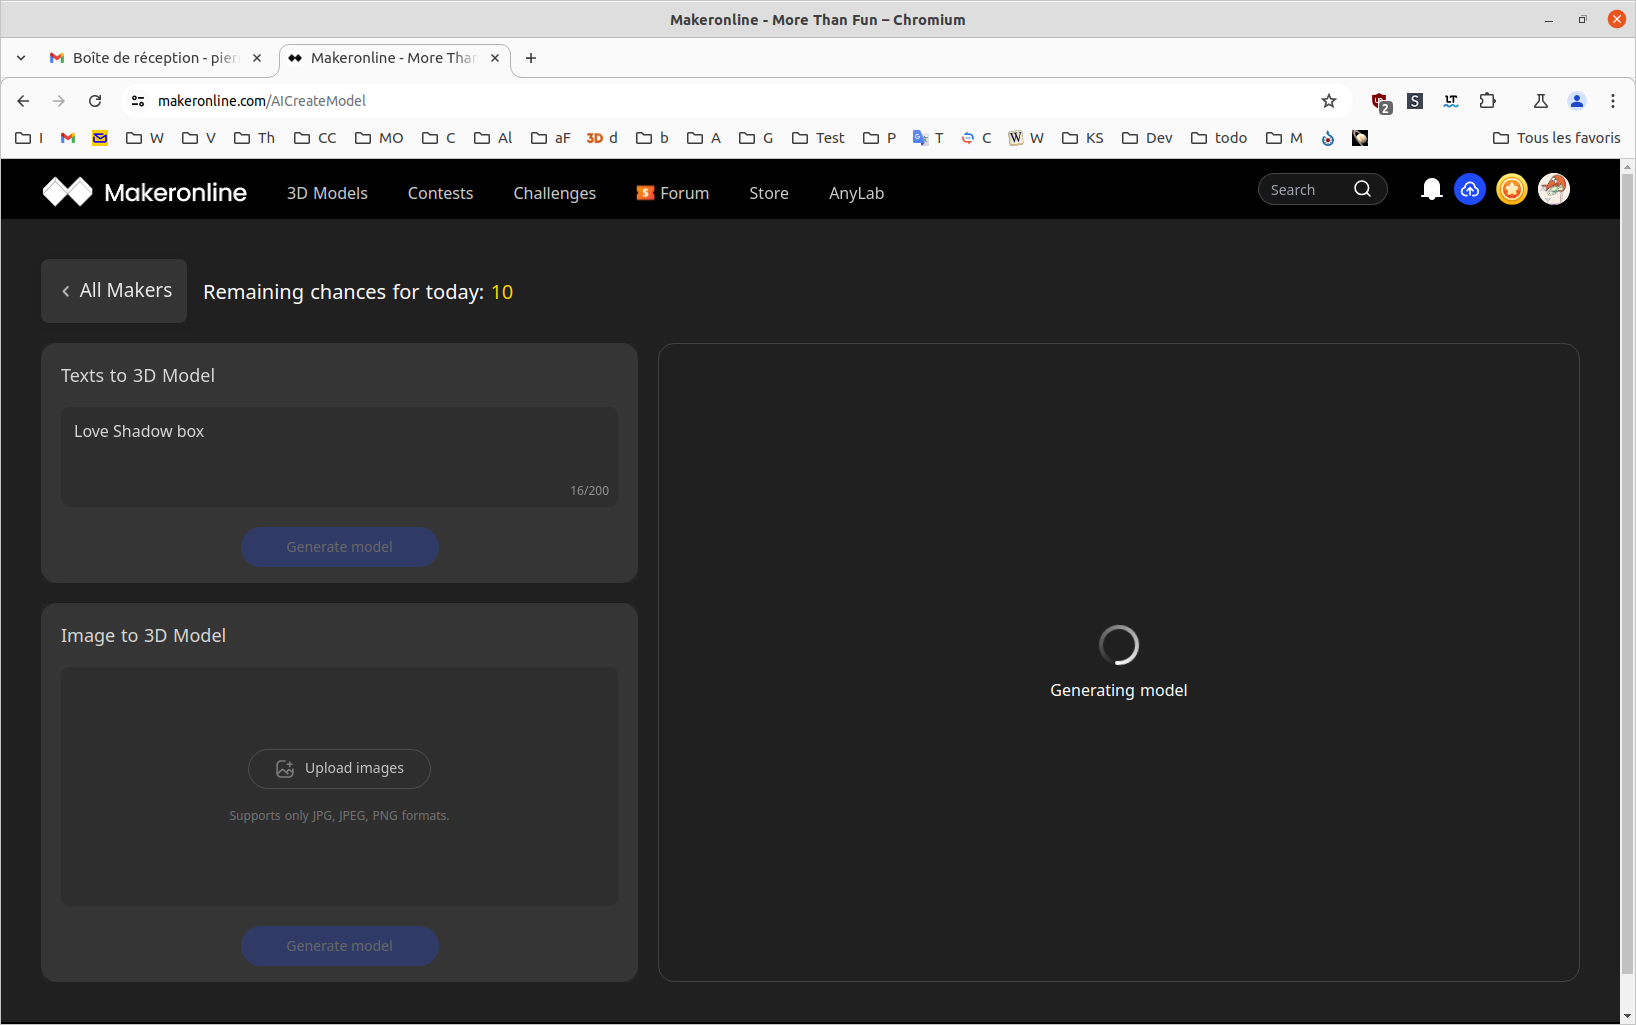Click Generate model under Texts to 3D
Viewport: 1636px width, 1025px height.
(x=339, y=547)
